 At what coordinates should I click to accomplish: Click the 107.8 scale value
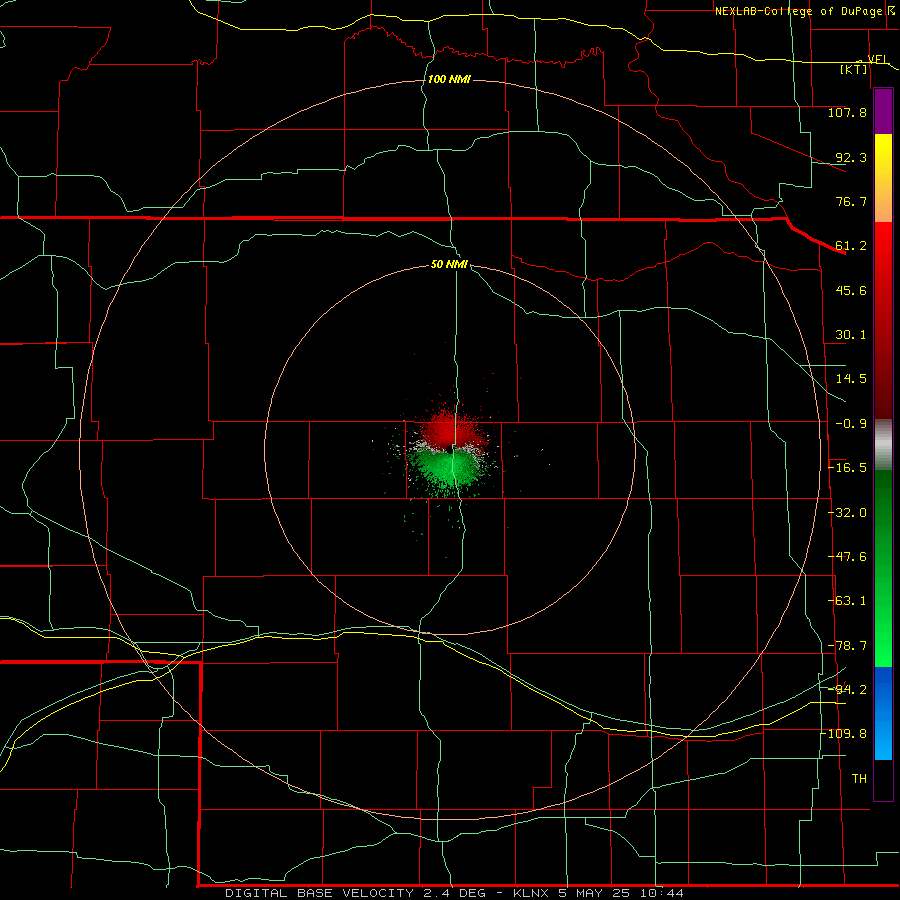pyautogui.click(x=847, y=112)
